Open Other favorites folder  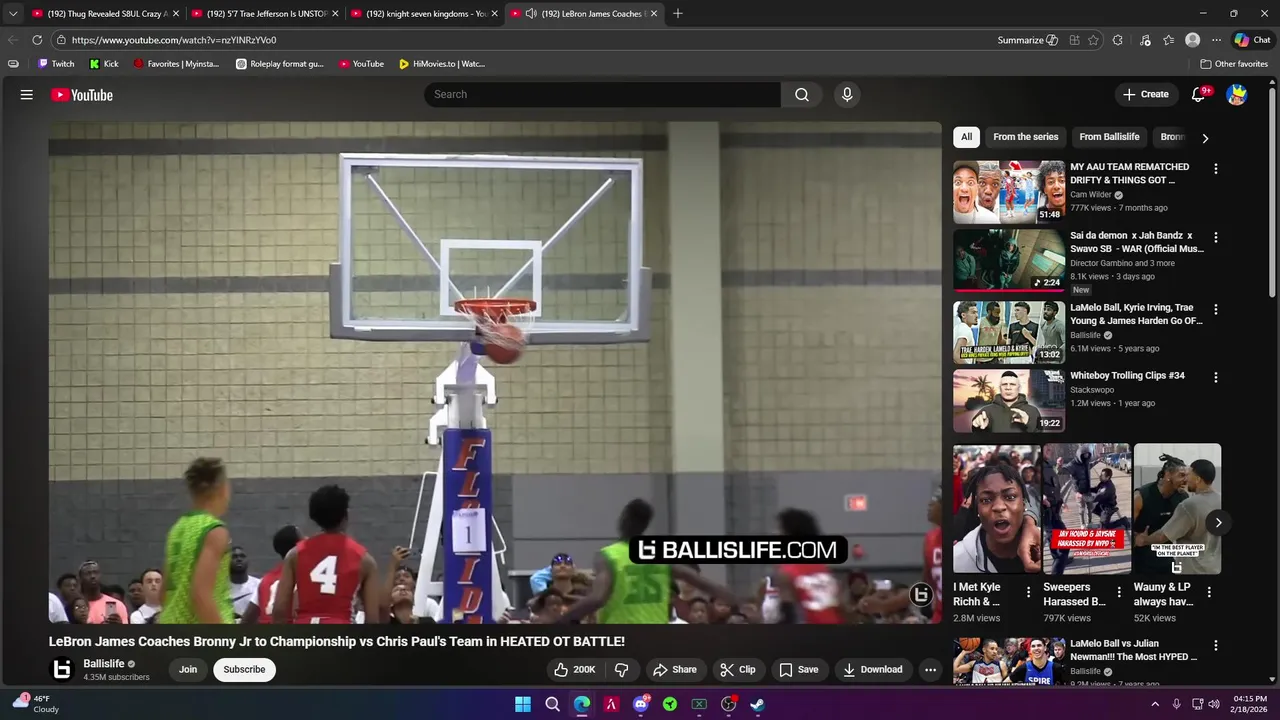tap(1234, 64)
